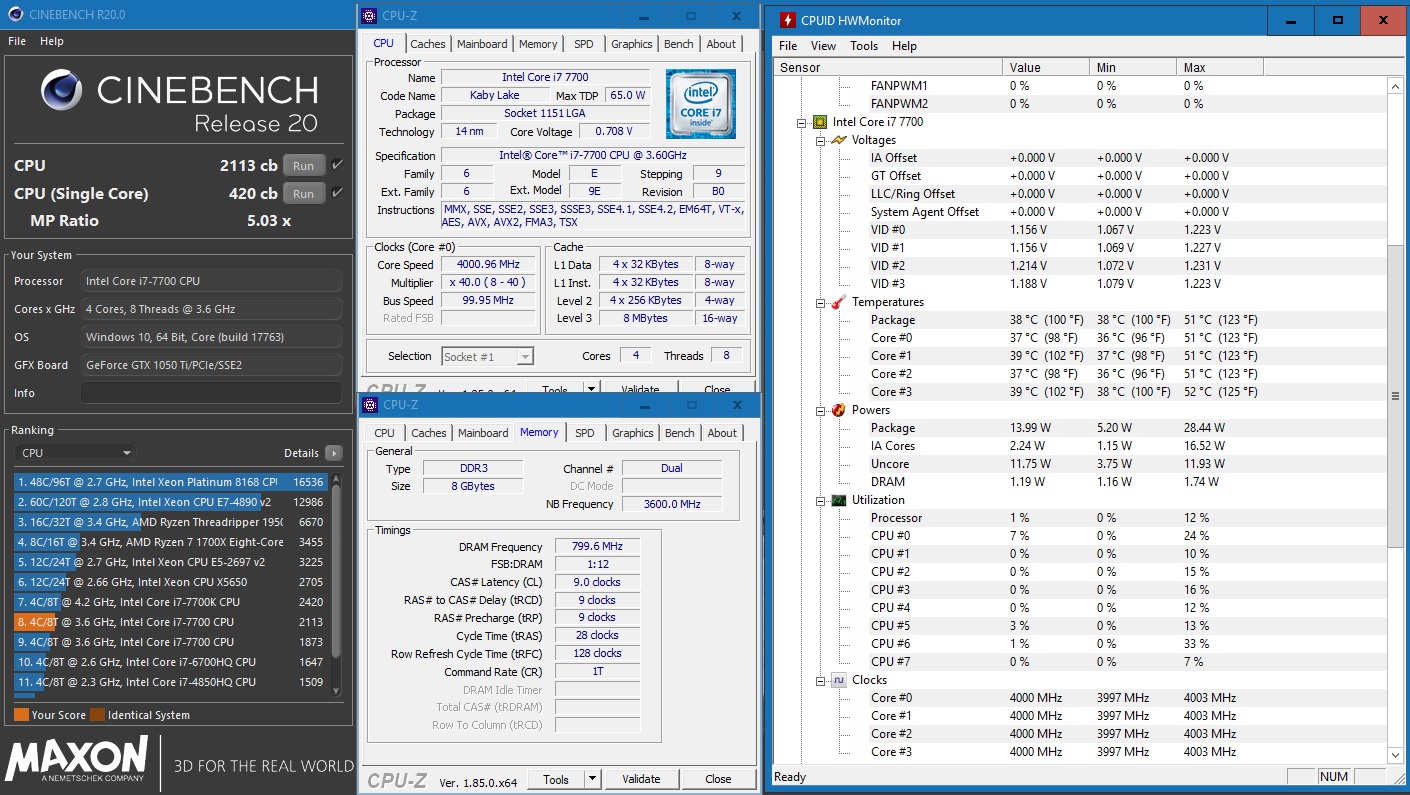The image size is (1410, 795).
Task: Open Cinebench File menu
Action: (17, 41)
